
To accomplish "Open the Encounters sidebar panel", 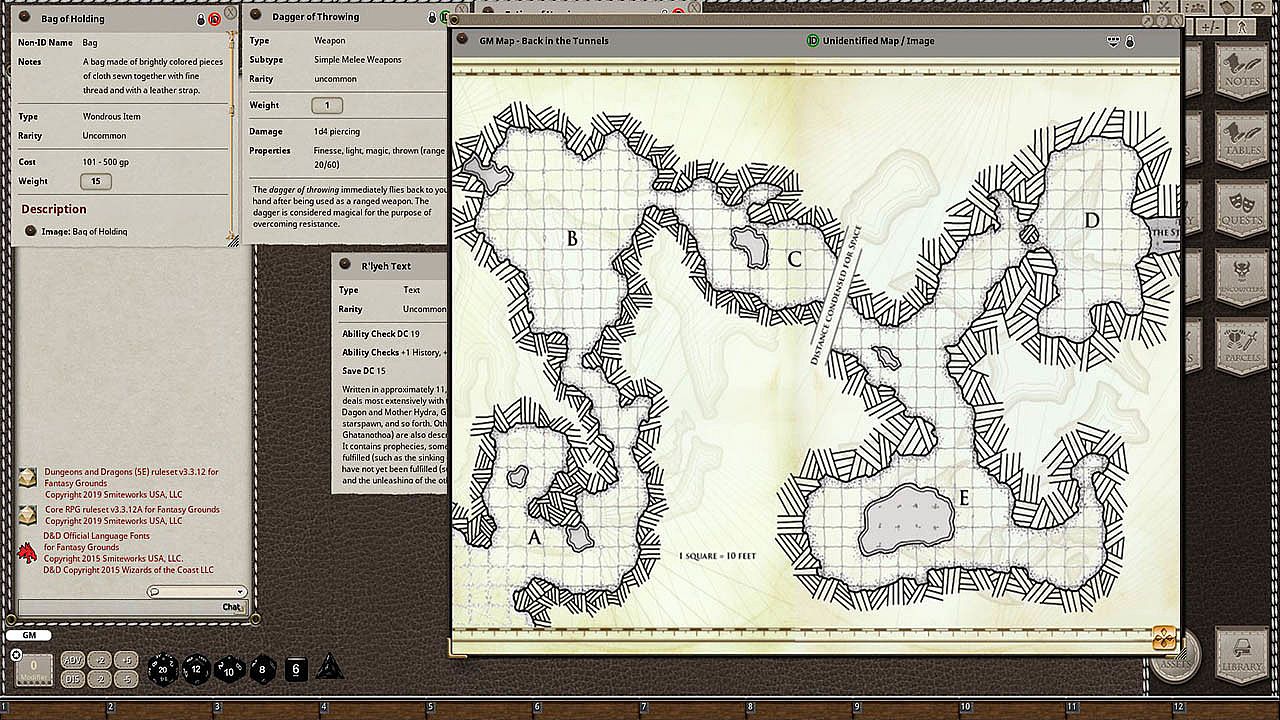I will click(1242, 278).
